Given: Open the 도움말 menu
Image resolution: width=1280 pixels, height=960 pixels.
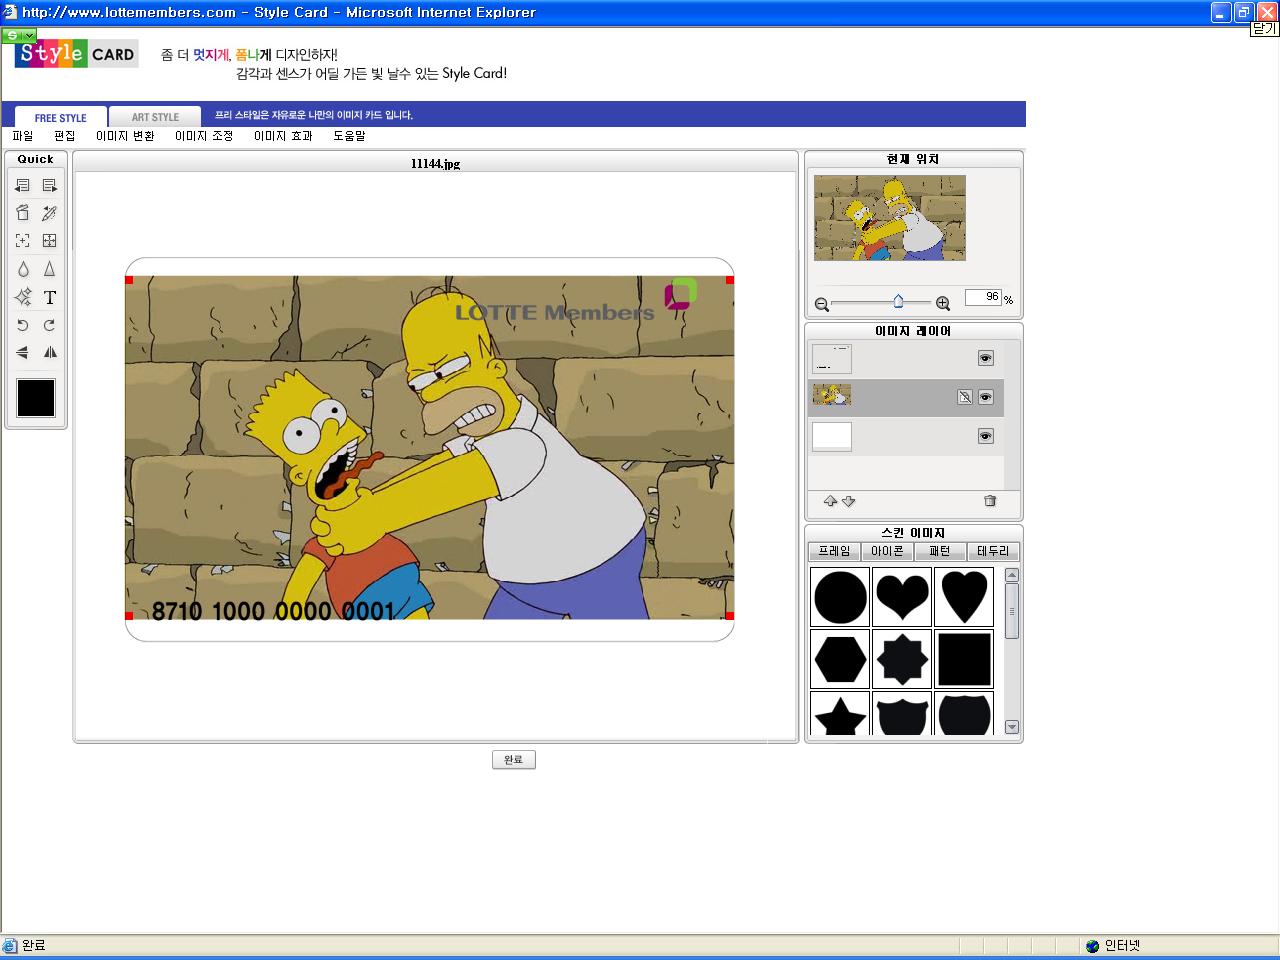Looking at the screenshot, I should click(349, 136).
